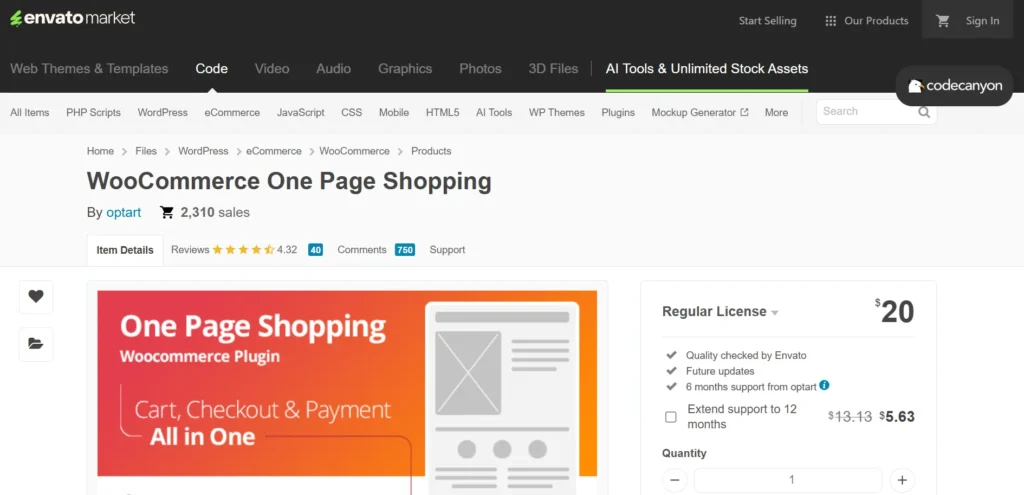Click the $20 price

[x=895, y=312]
